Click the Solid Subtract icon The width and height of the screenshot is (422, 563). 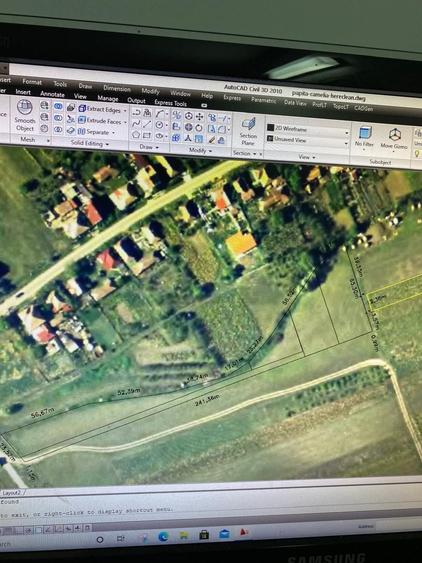(x=58, y=118)
